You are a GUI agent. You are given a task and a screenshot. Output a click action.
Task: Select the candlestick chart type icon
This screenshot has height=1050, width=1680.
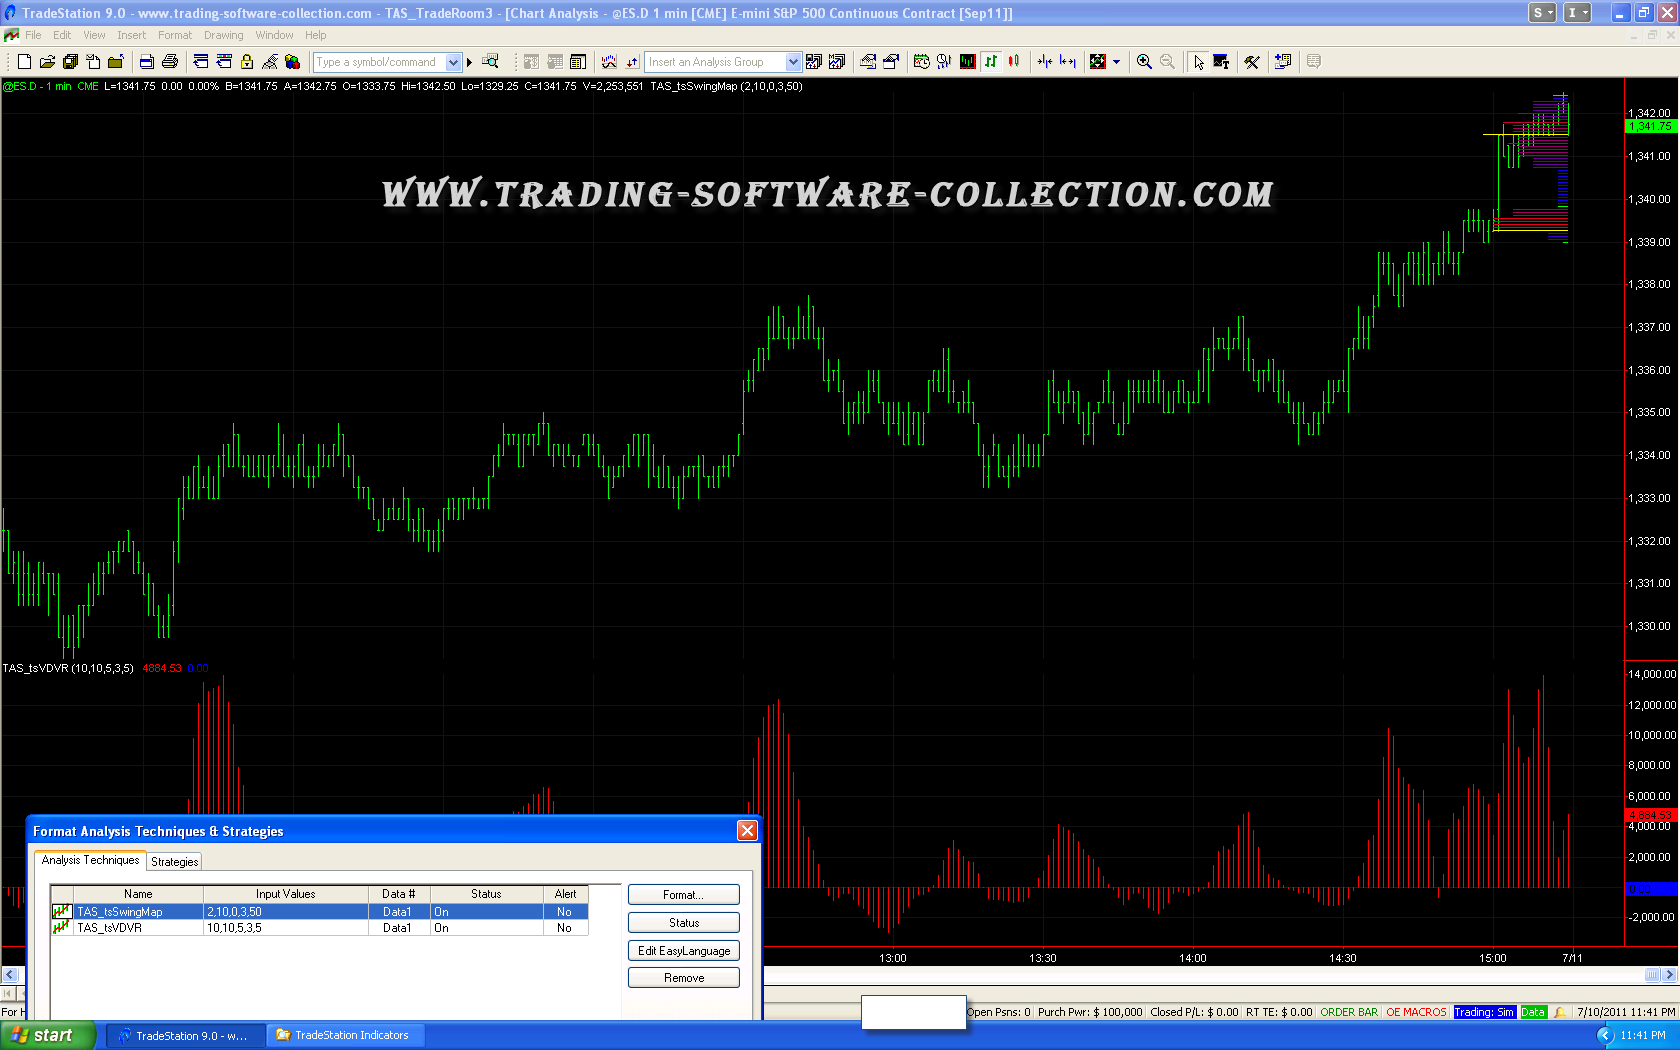1014,62
